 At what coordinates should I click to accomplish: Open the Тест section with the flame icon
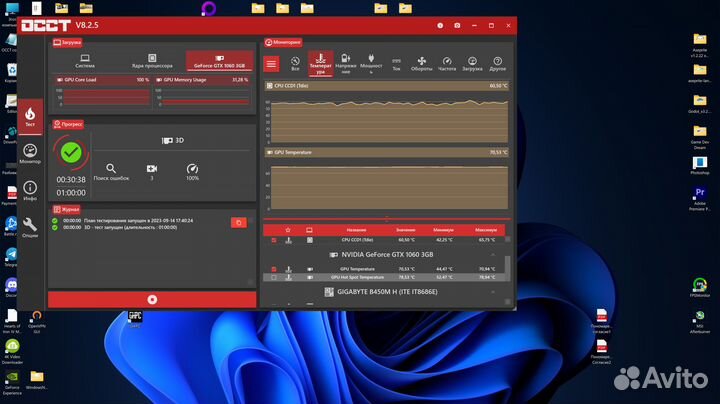coord(30,117)
